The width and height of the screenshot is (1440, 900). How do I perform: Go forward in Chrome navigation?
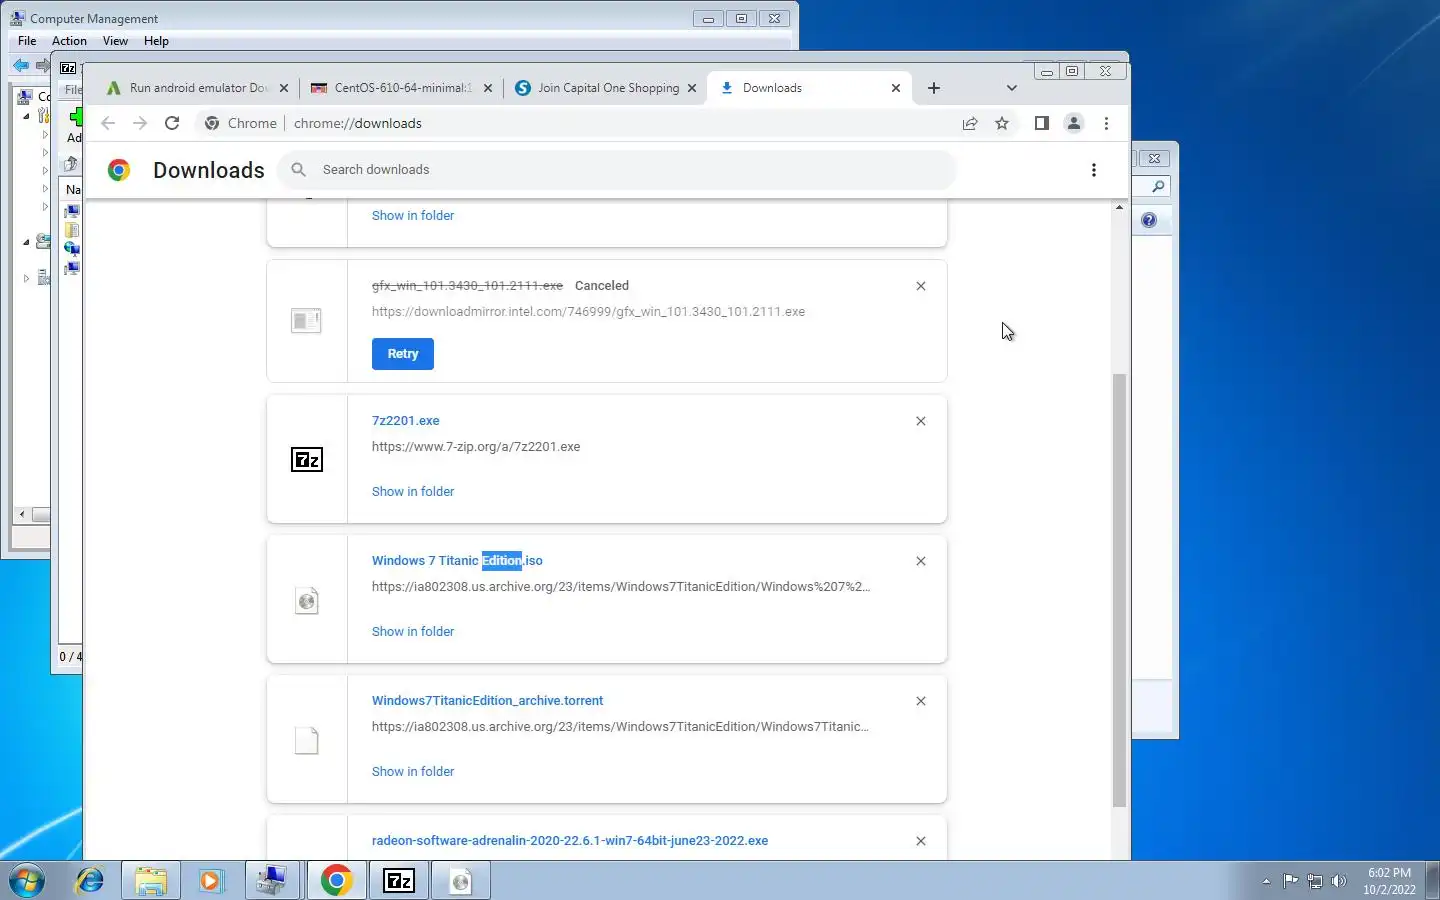(140, 123)
